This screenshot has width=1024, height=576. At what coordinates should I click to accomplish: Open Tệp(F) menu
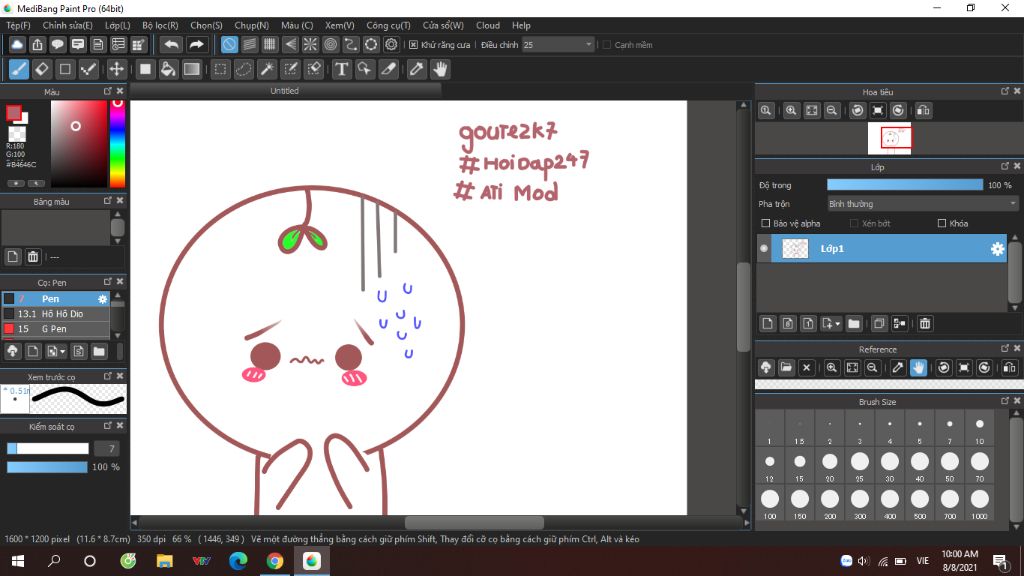(18, 25)
